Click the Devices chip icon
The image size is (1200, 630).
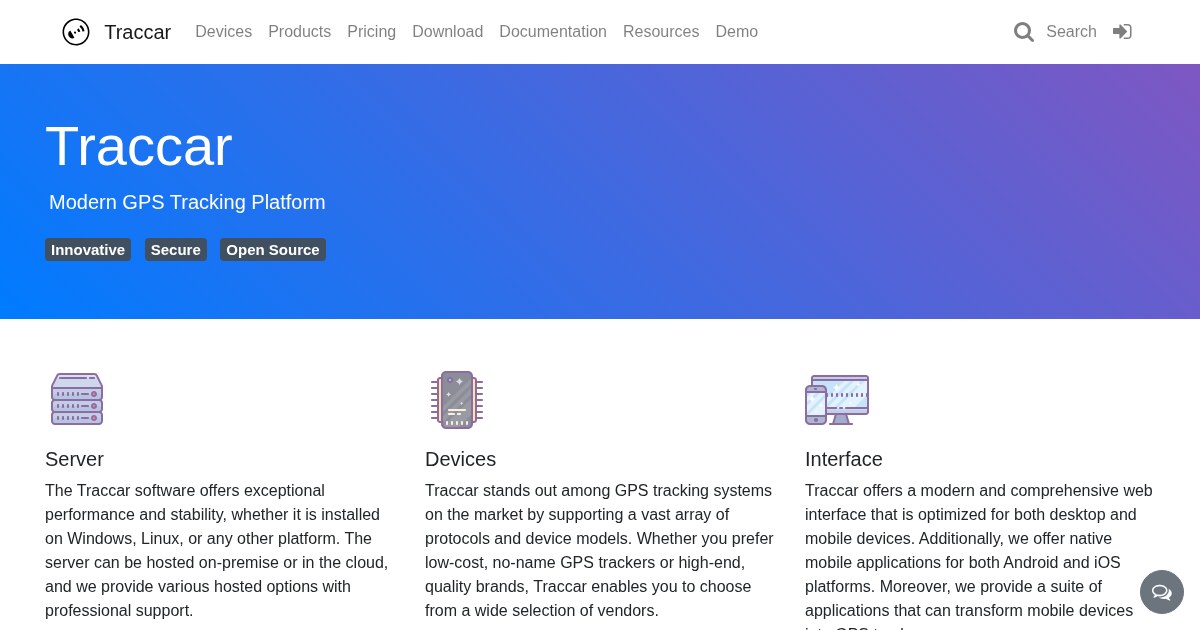[x=457, y=400]
